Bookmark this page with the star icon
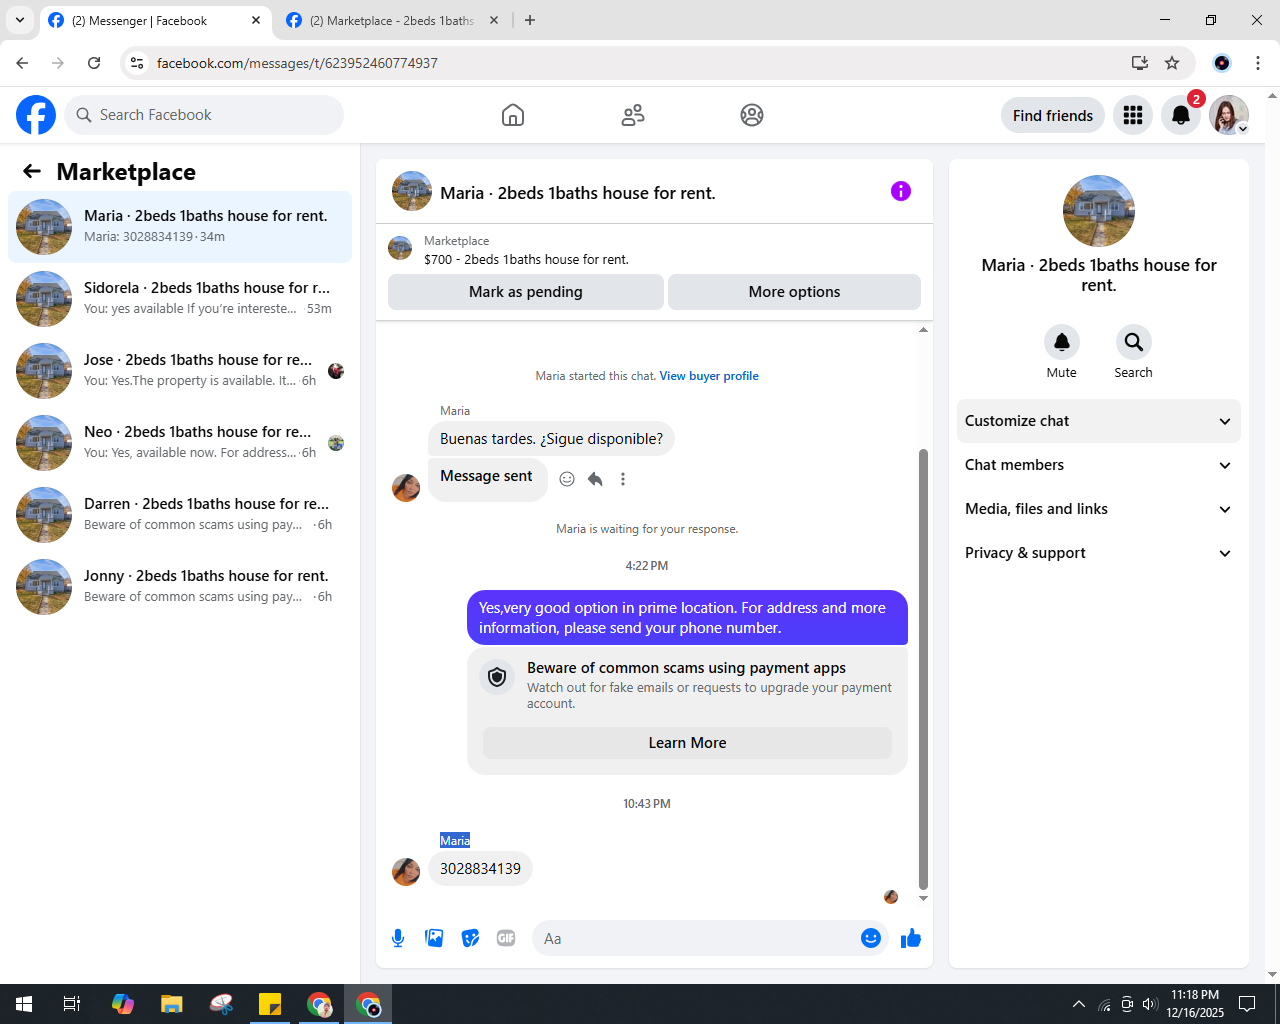The width and height of the screenshot is (1280, 1024). (x=1172, y=63)
